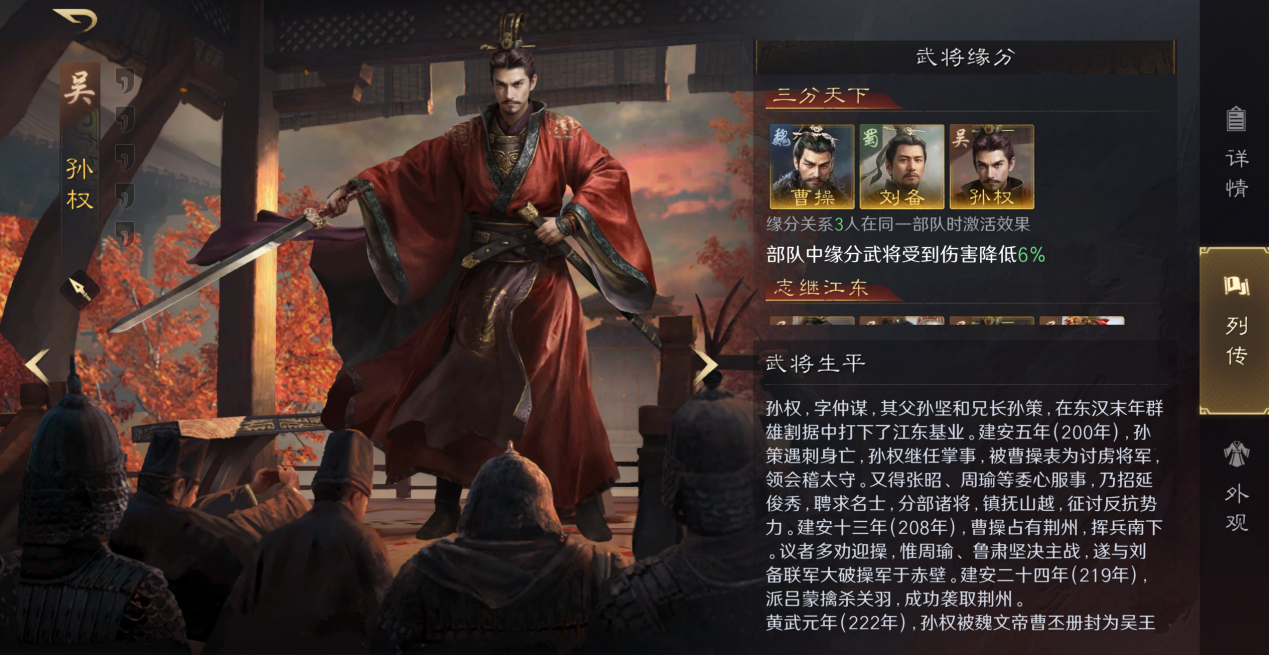Image resolution: width=1269 pixels, height=655 pixels.
Task: Click the bottom star slot beside 孙权
Action: [124, 233]
